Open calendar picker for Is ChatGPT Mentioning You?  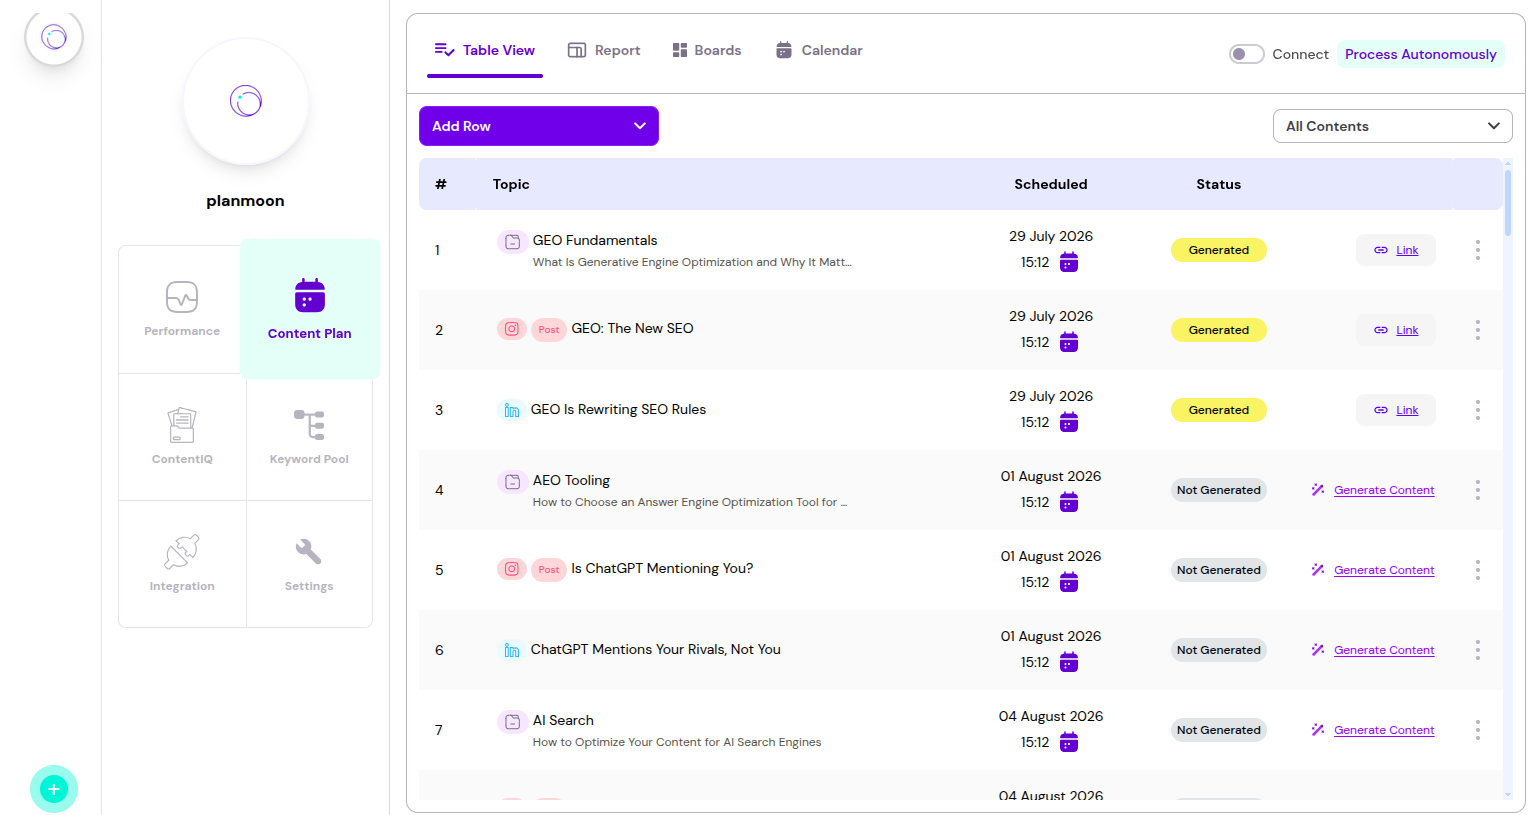(1069, 582)
